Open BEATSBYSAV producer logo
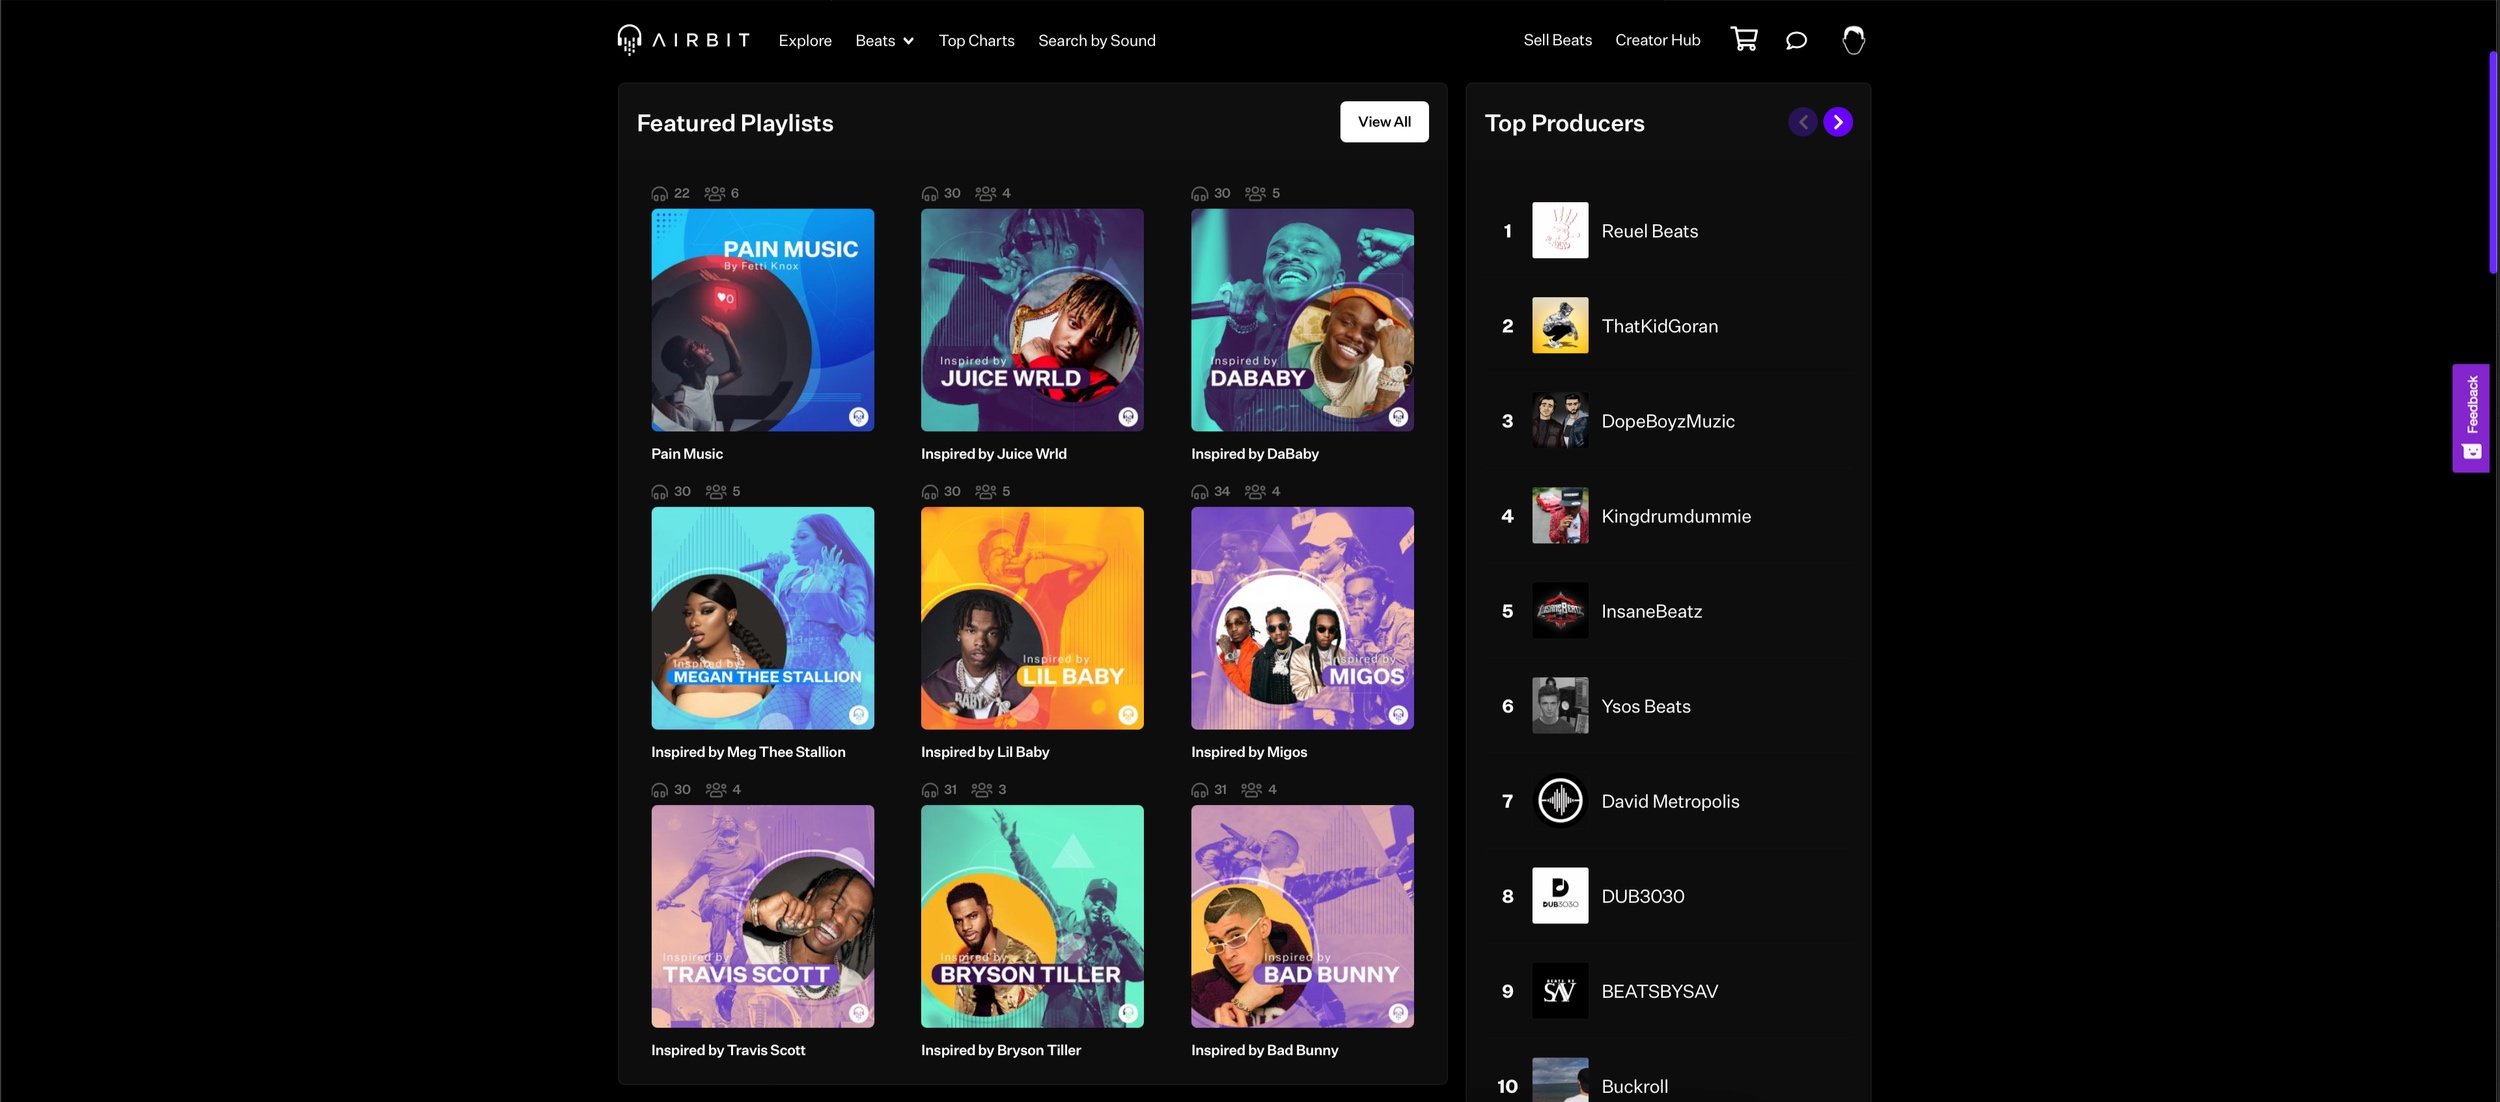The width and height of the screenshot is (2500, 1102). click(x=1560, y=990)
